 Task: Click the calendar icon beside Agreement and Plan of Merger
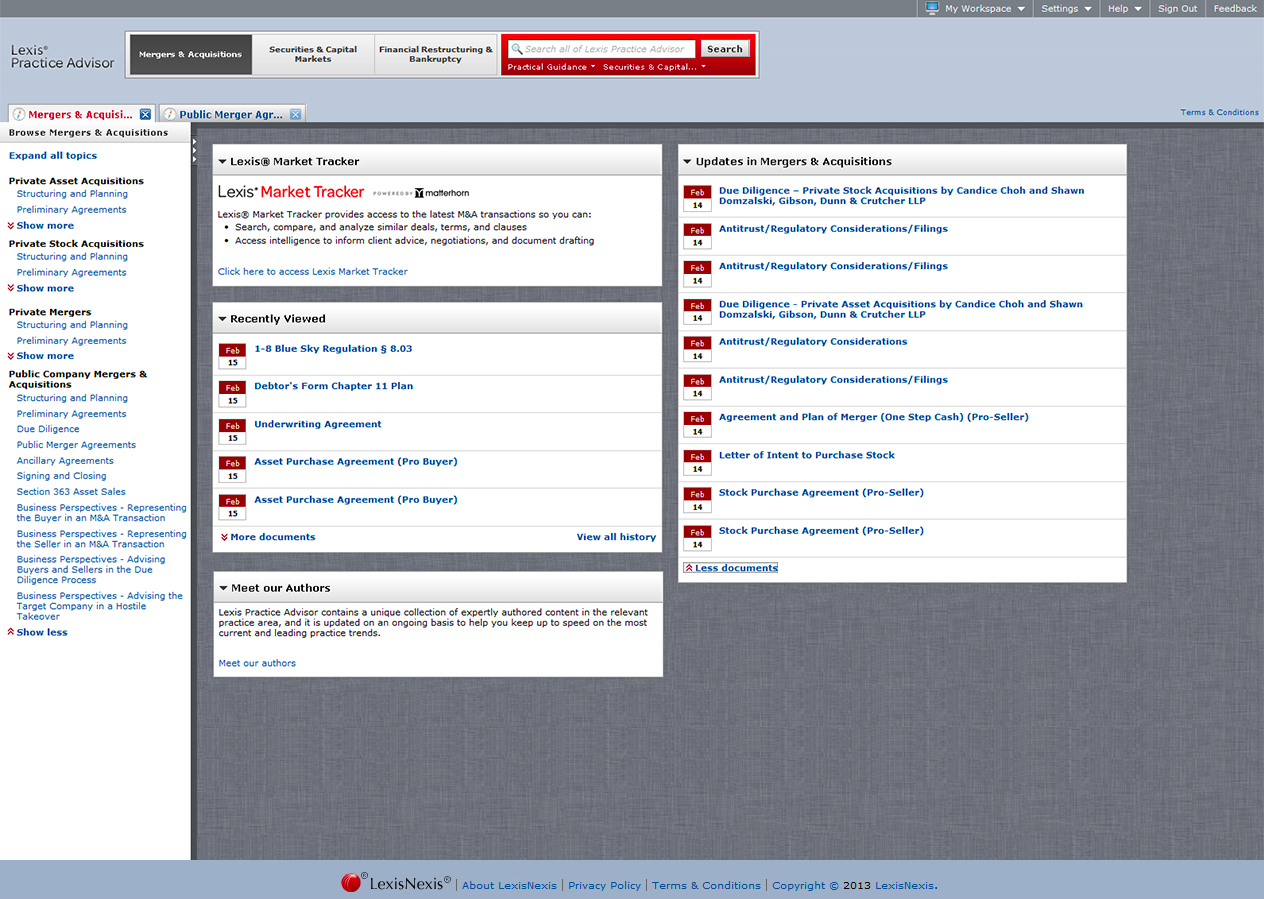point(697,424)
